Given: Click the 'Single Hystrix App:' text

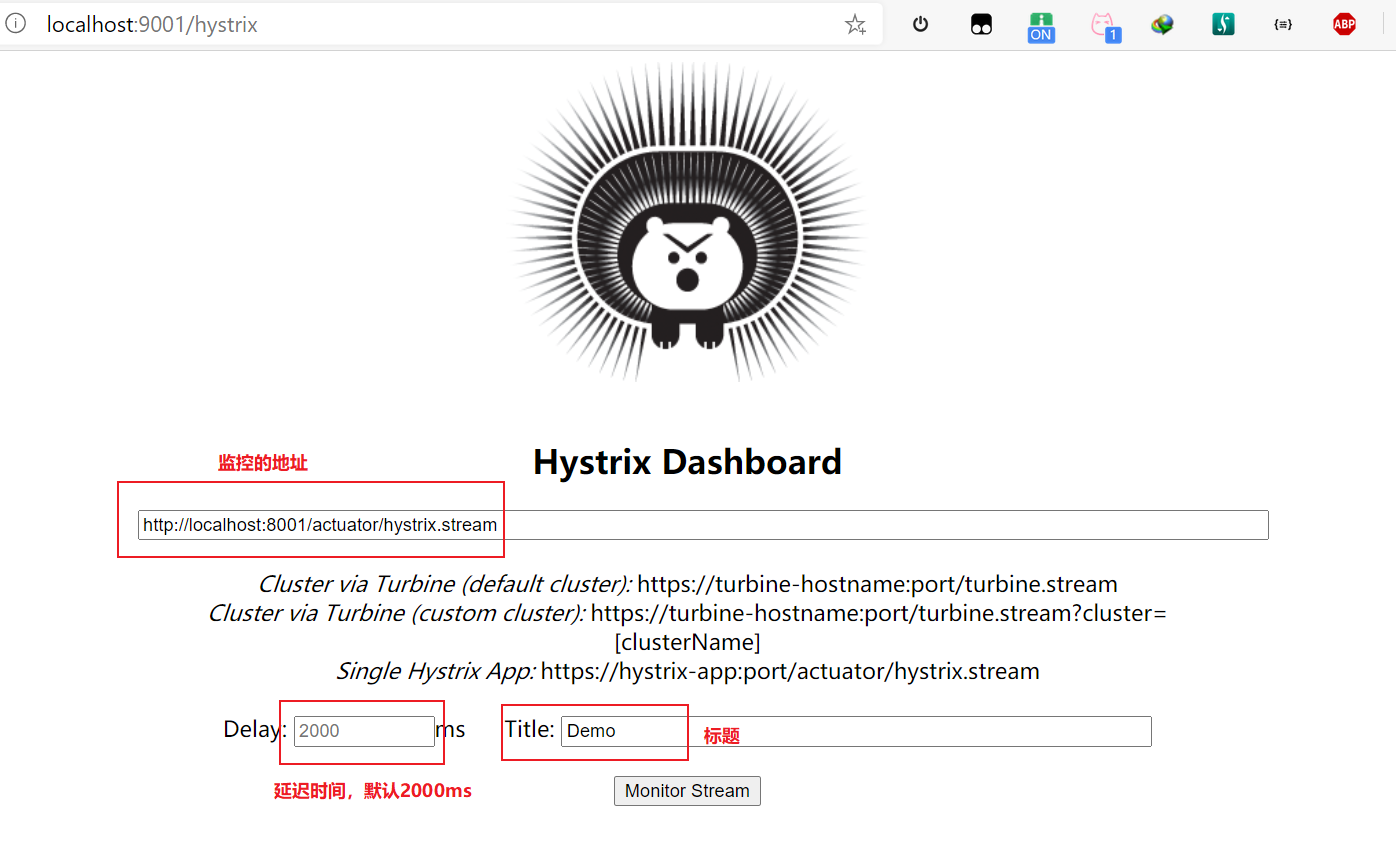Looking at the screenshot, I should pyautogui.click(x=436, y=671).
